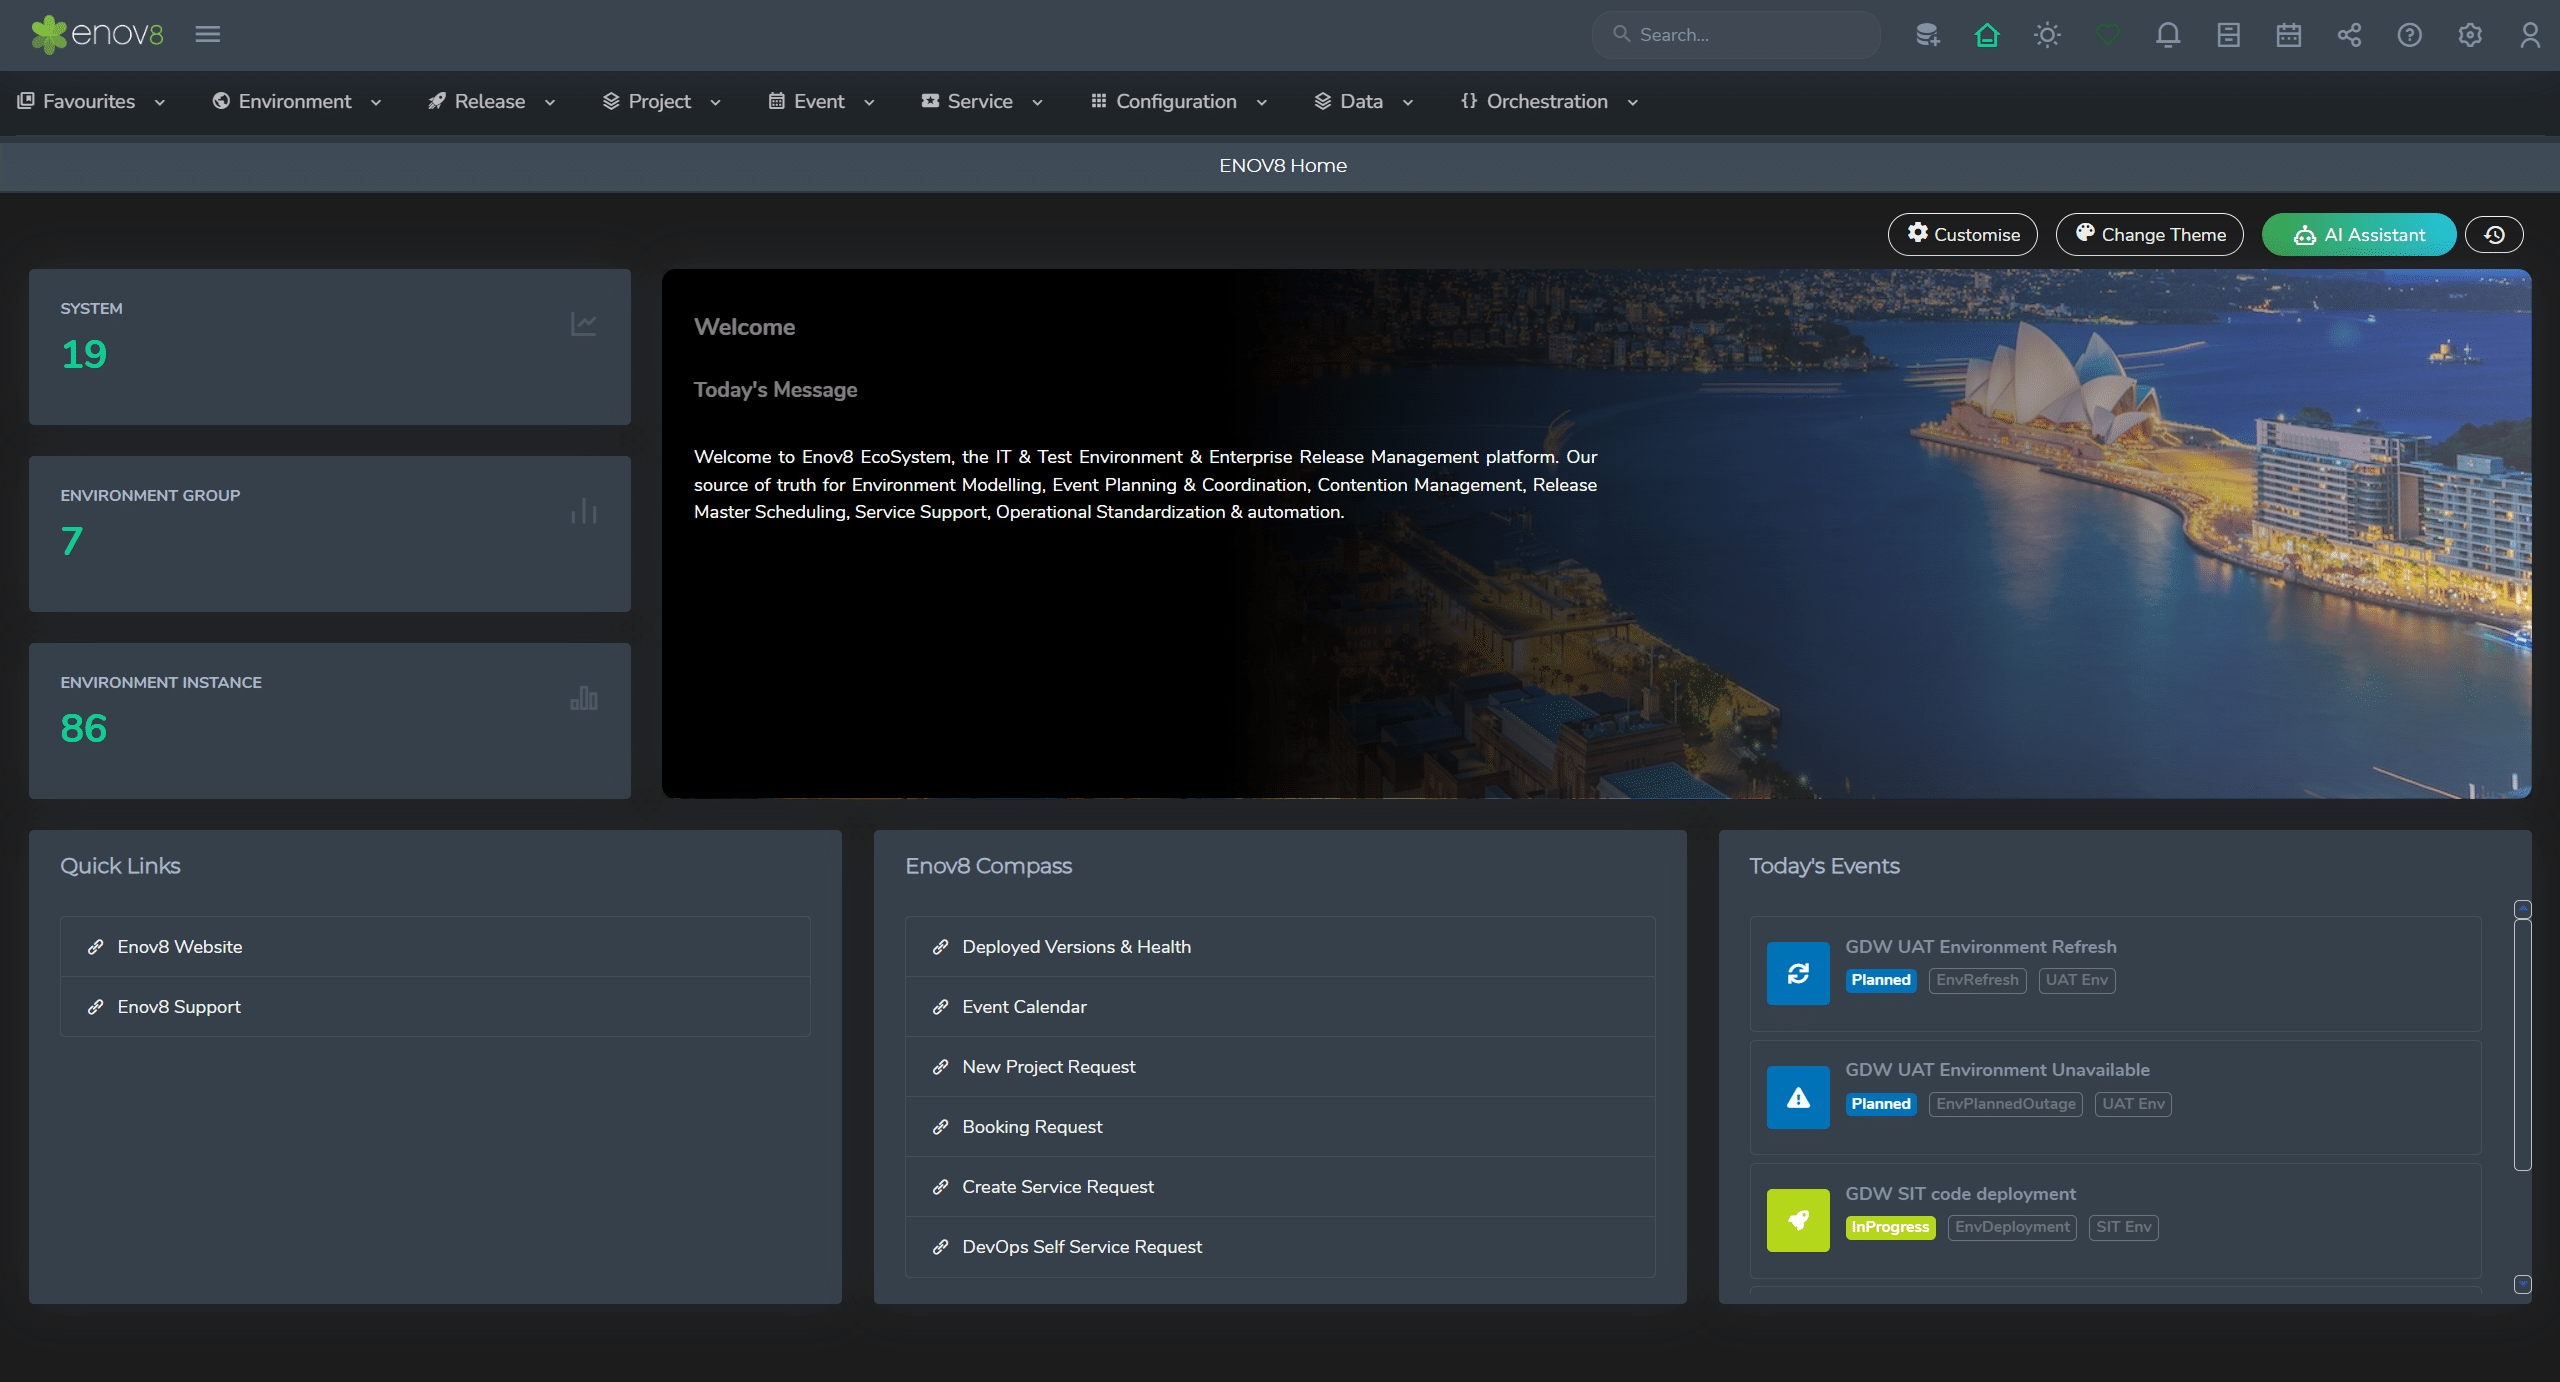The height and width of the screenshot is (1382, 2560).
Task: Open the help question mark icon
Action: pyautogui.click(x=2409, y=35)
